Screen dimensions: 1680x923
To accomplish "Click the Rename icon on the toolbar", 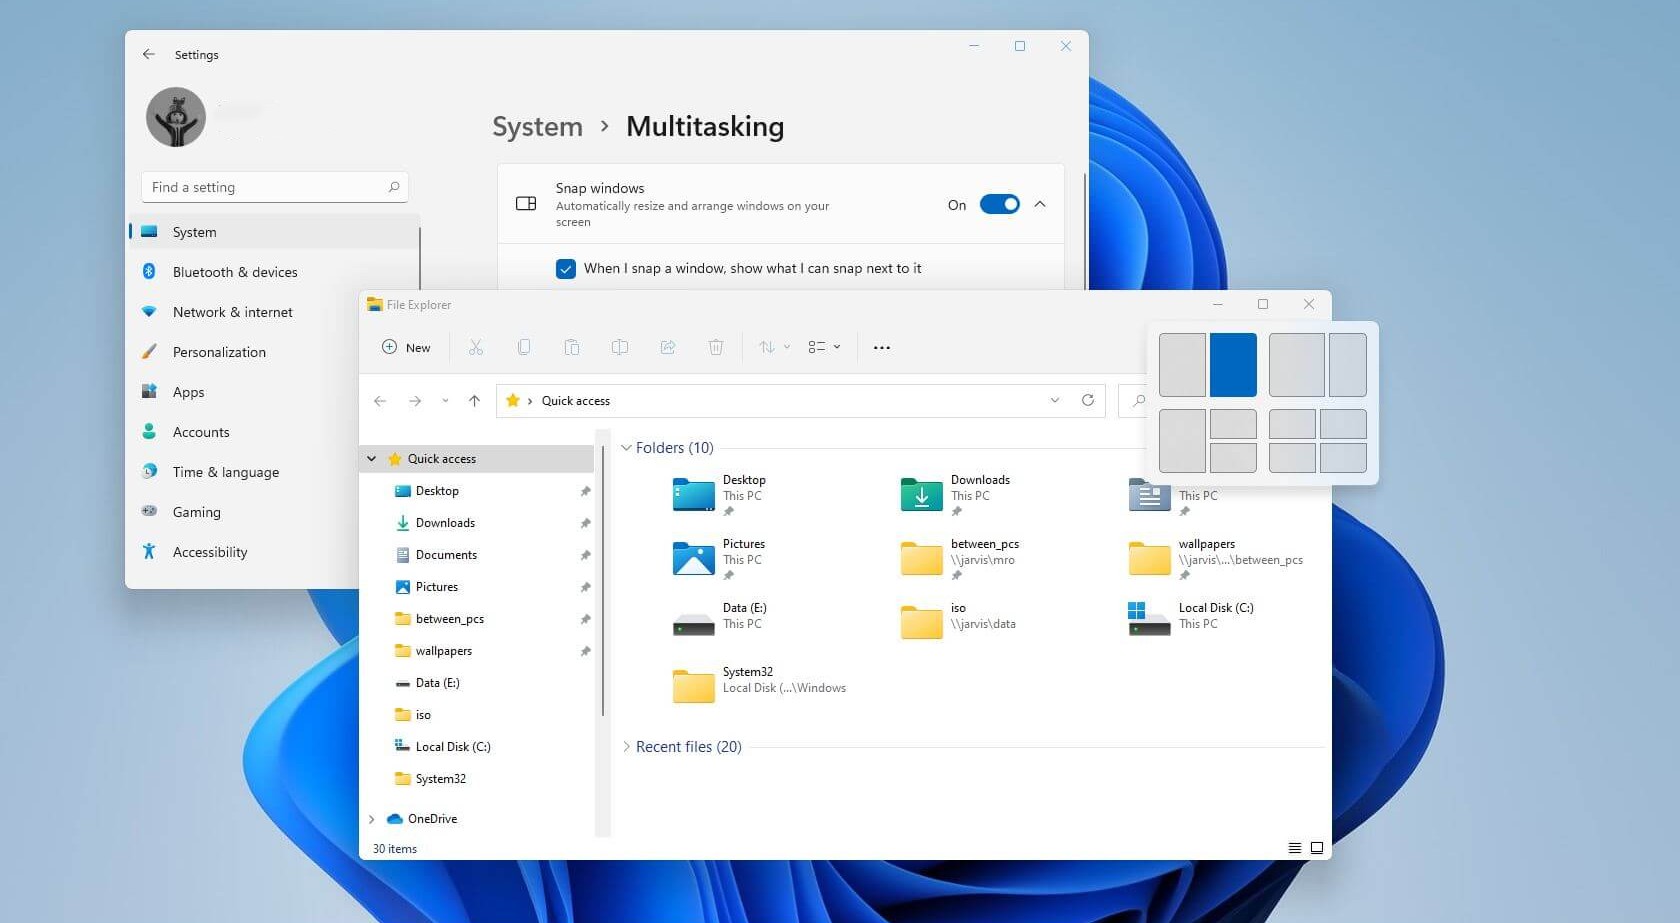I will (620, 347).
